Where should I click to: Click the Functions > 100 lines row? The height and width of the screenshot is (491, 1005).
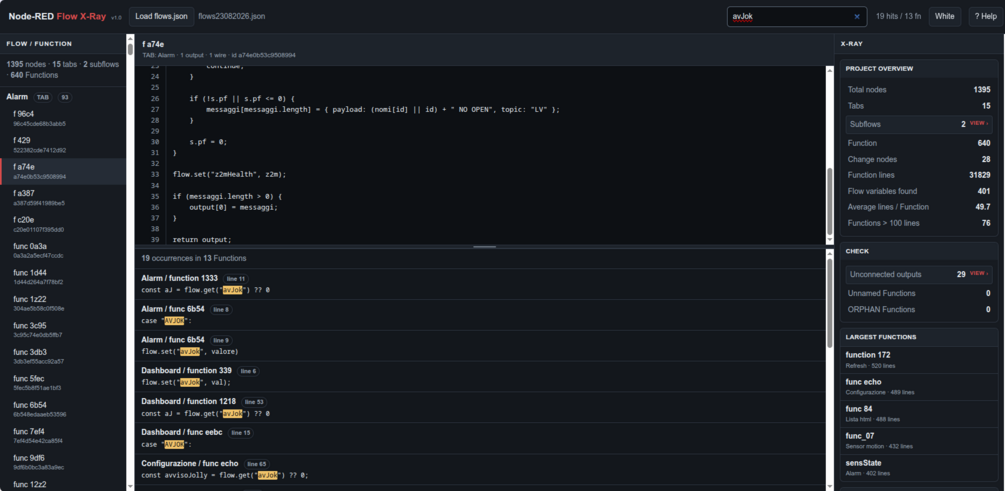point(919,223)
